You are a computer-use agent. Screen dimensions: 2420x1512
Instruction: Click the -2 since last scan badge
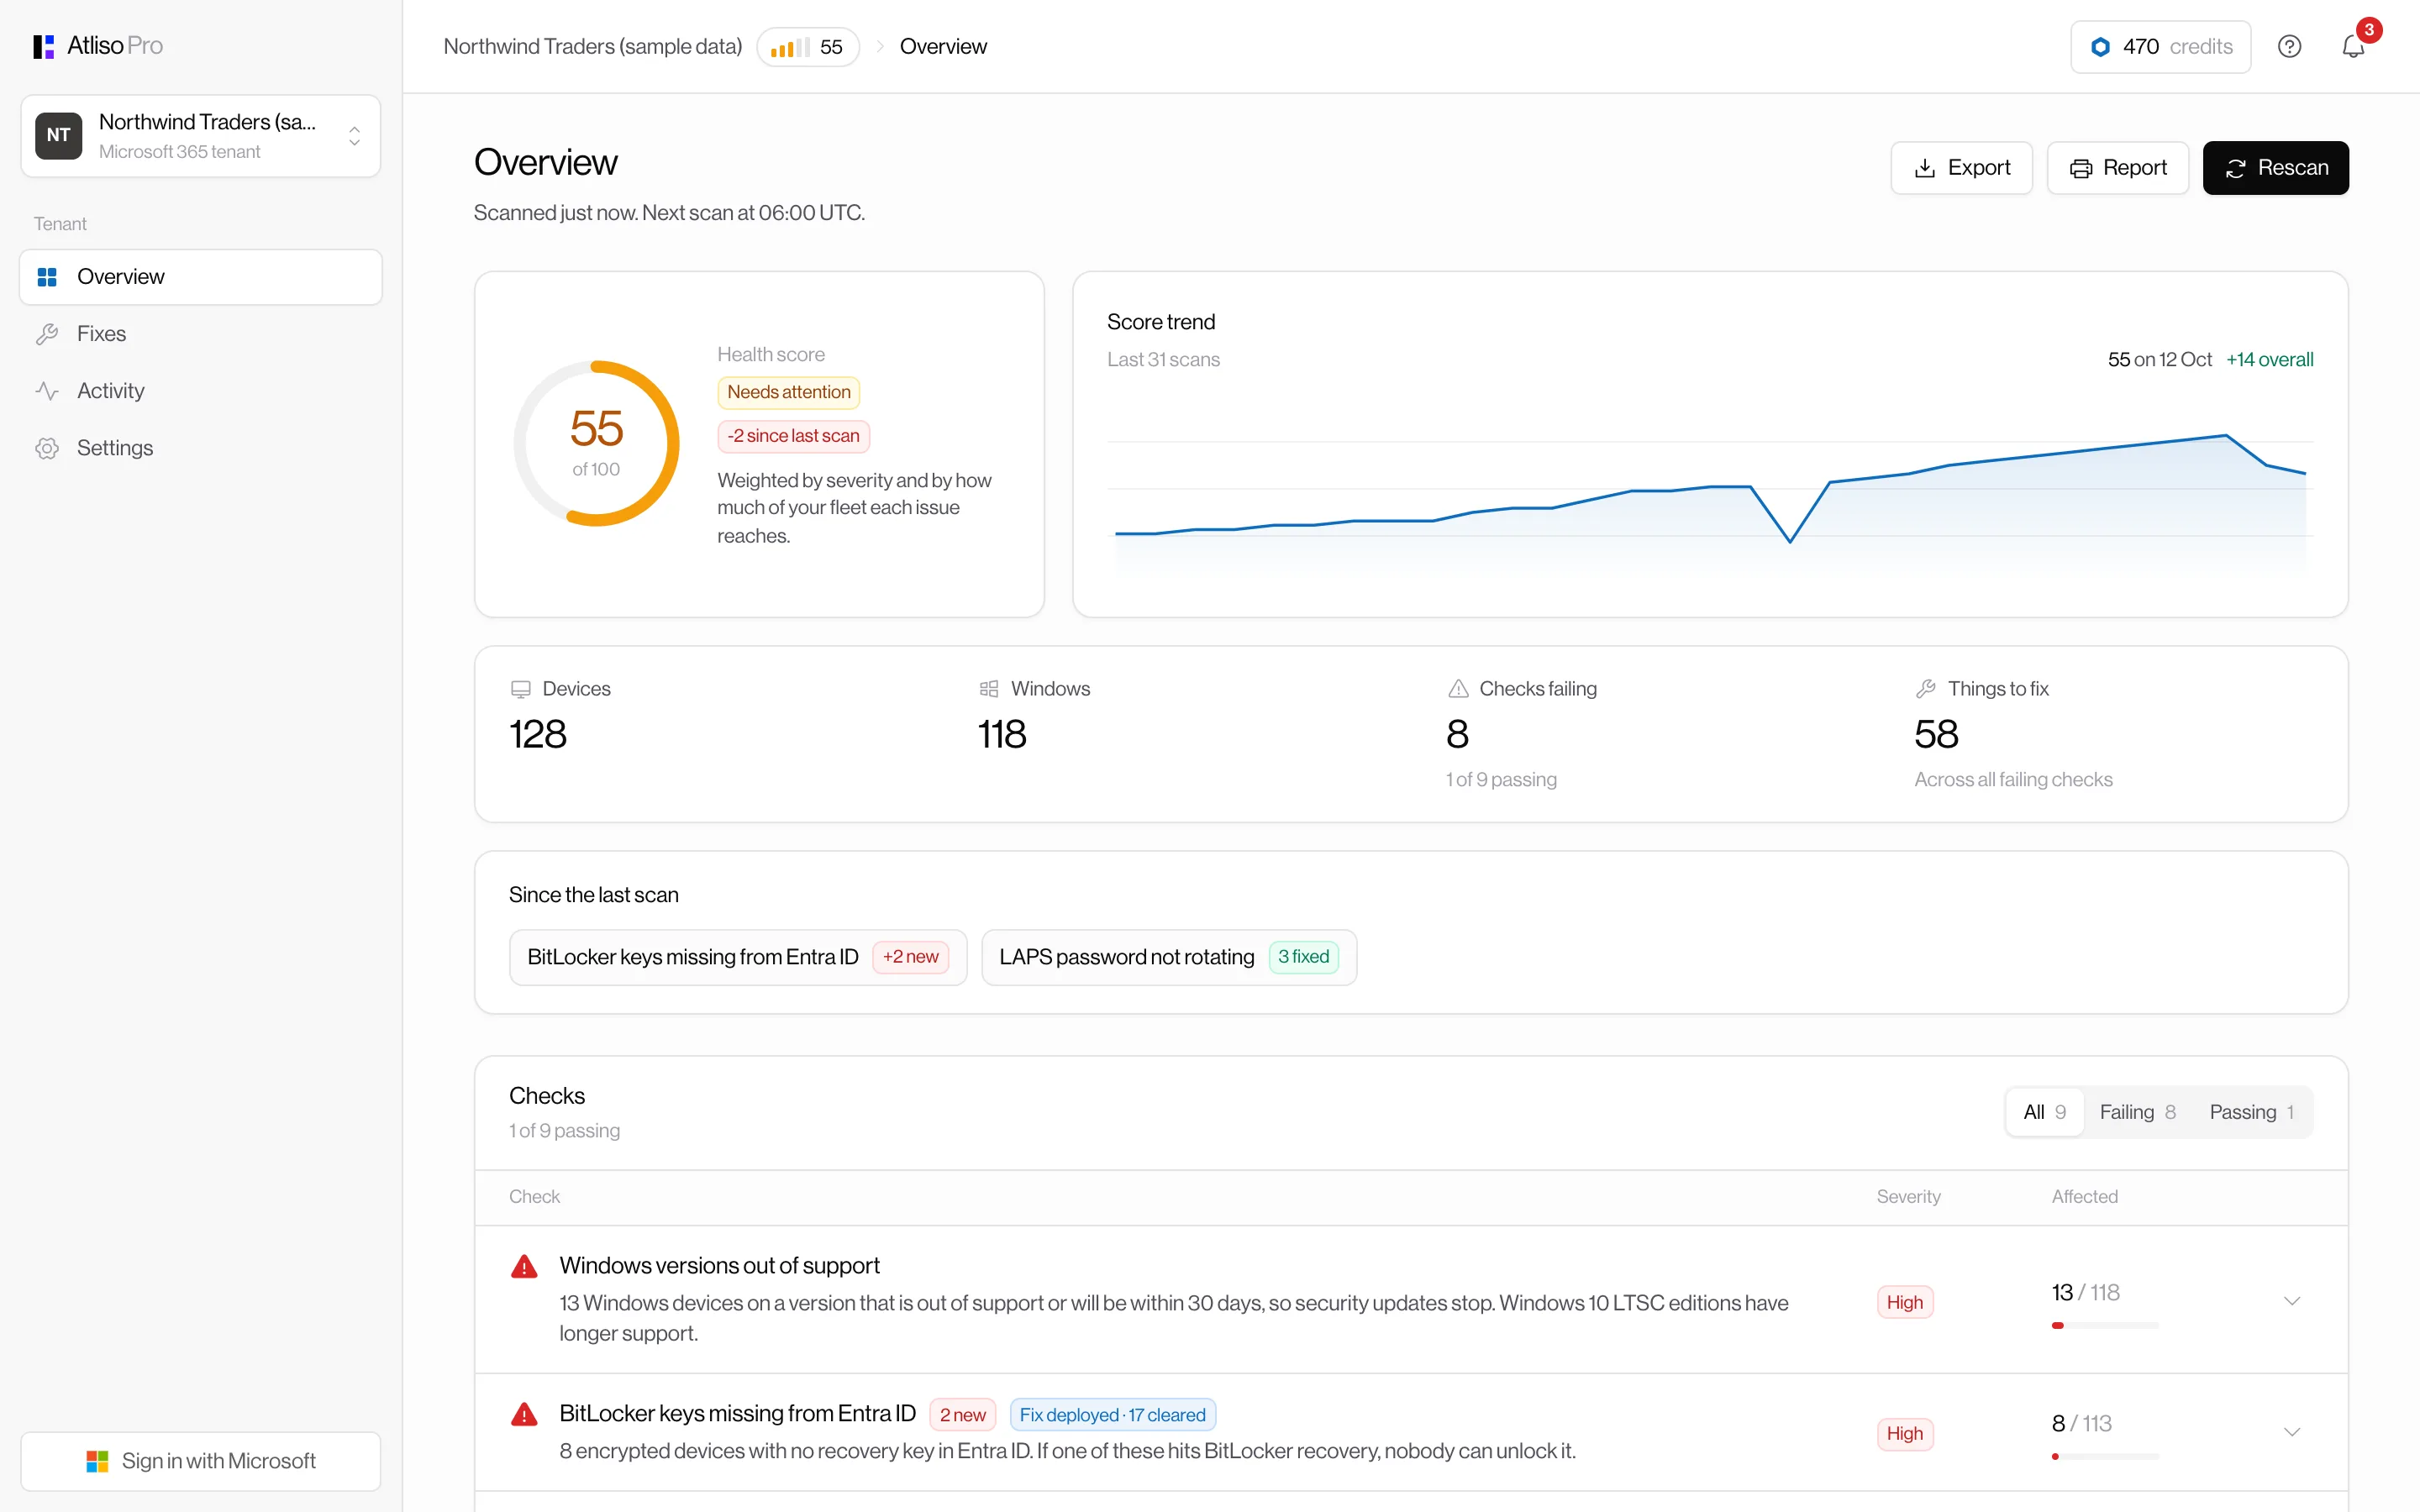point(794,436)
